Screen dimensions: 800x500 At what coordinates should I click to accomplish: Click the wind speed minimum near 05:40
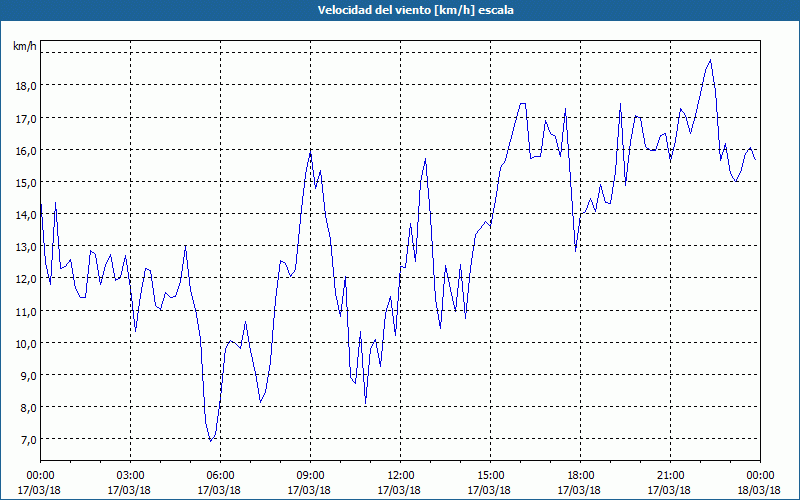(x=210, y=441)
